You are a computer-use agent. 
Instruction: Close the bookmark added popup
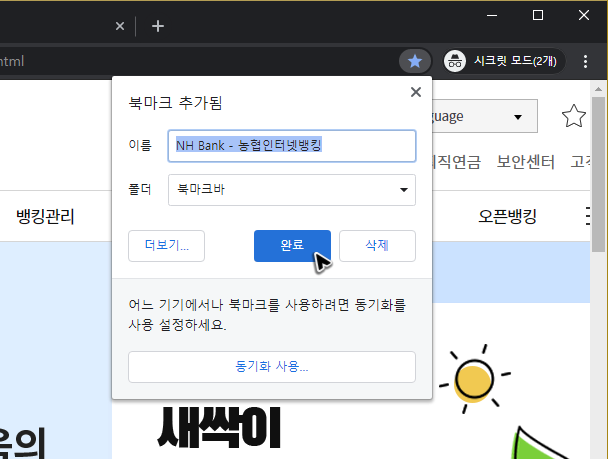pos(416,92)
